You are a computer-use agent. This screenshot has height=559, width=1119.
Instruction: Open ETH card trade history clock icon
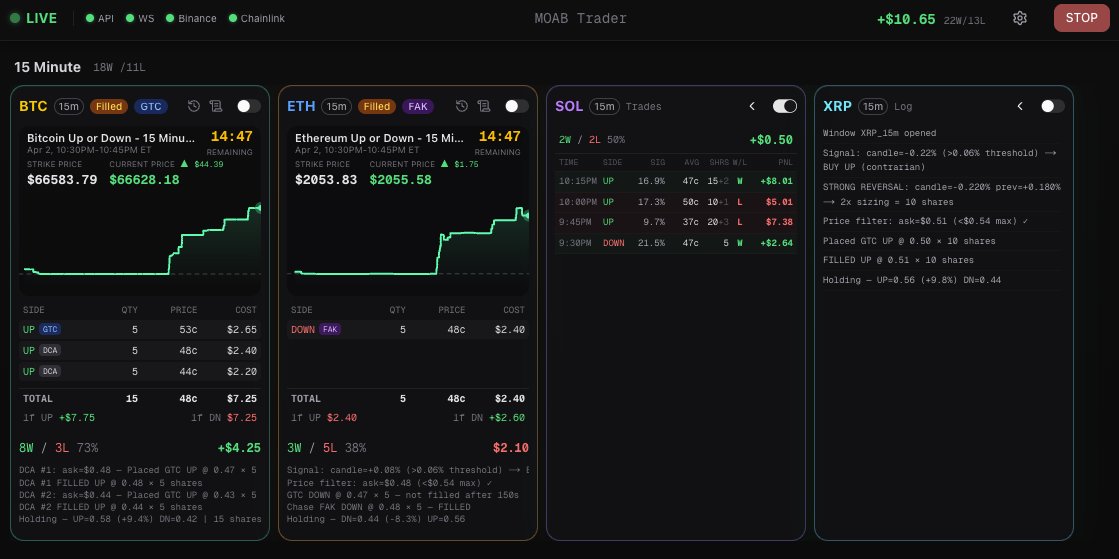[462, 106]
